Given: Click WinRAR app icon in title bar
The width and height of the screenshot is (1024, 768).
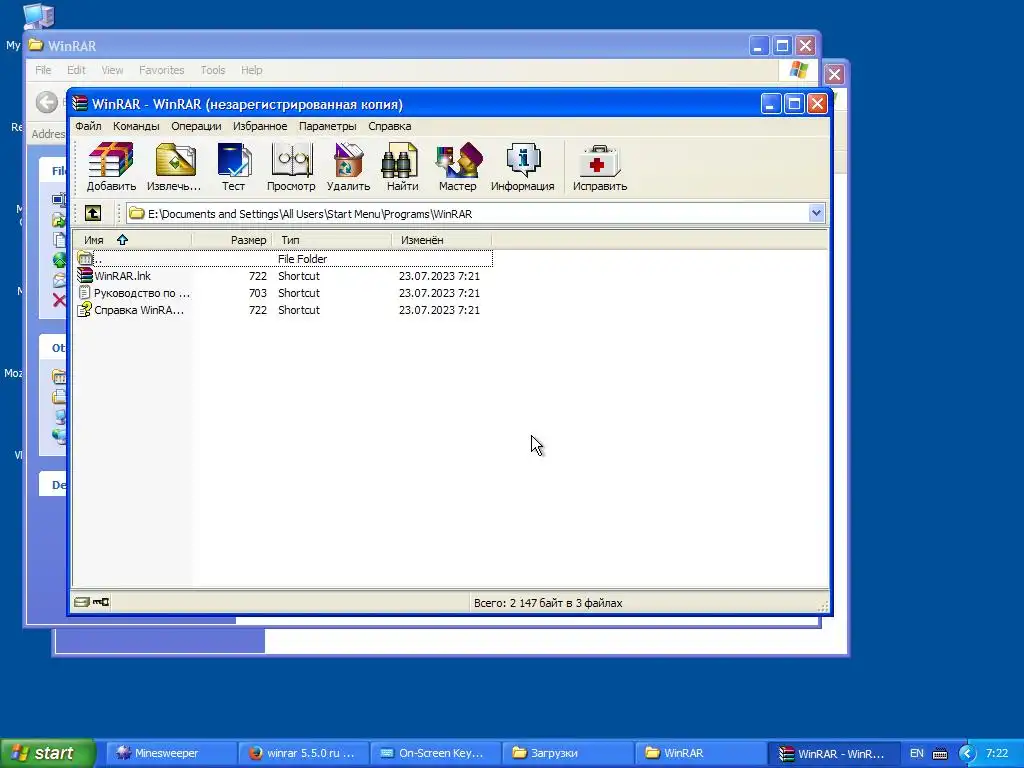Looking at the screenshot, I should pyautogui.click(x=80, y=104).
